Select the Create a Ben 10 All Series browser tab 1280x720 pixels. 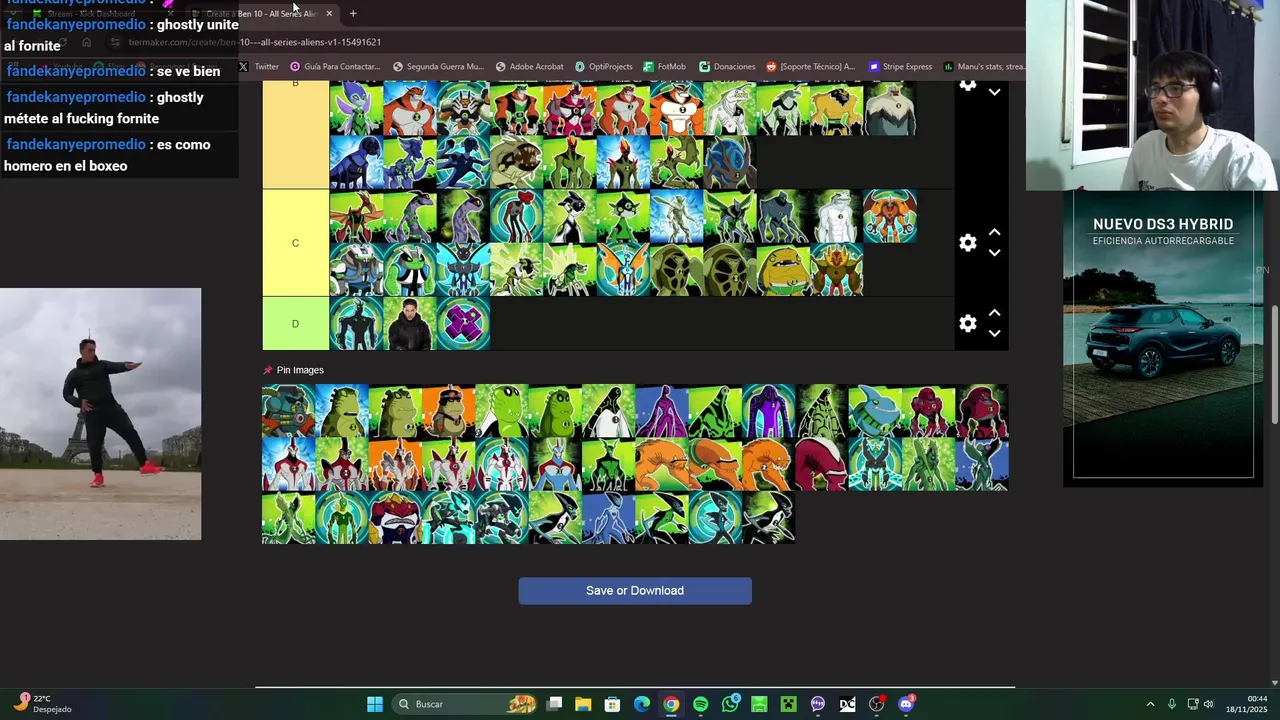pyautogui.click(x=262, y=14)
